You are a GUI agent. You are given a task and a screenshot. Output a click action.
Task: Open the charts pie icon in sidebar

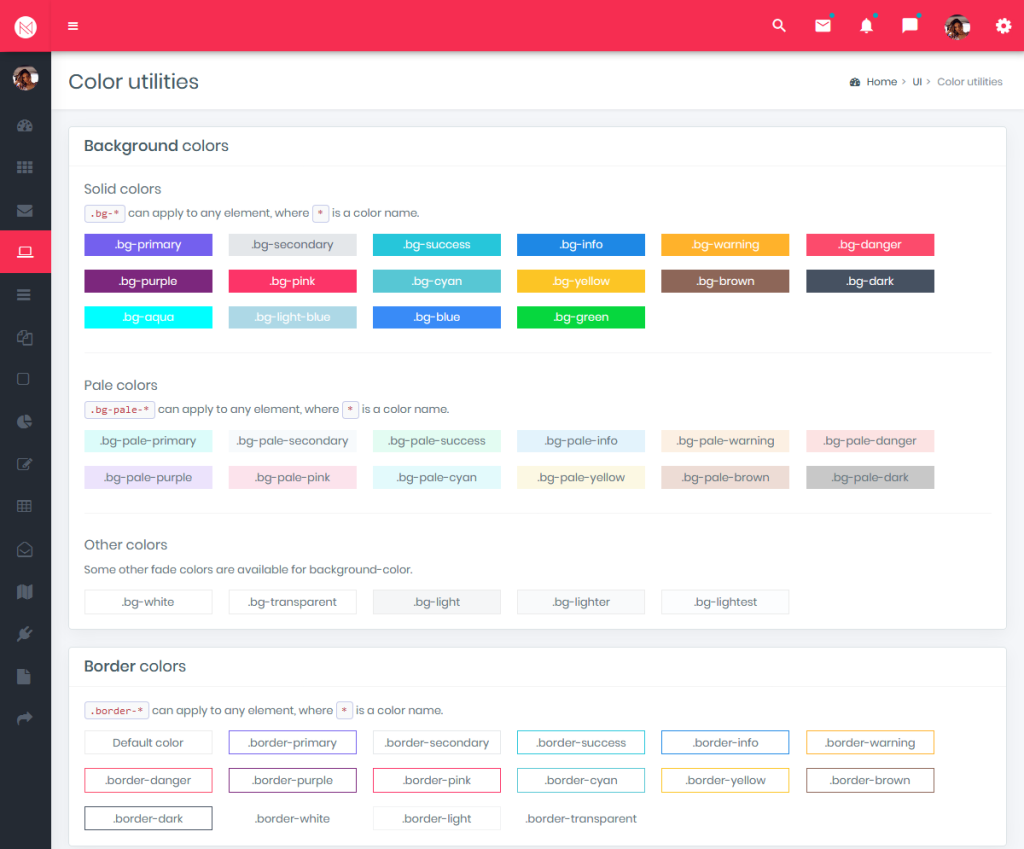(x=25, y=421)
